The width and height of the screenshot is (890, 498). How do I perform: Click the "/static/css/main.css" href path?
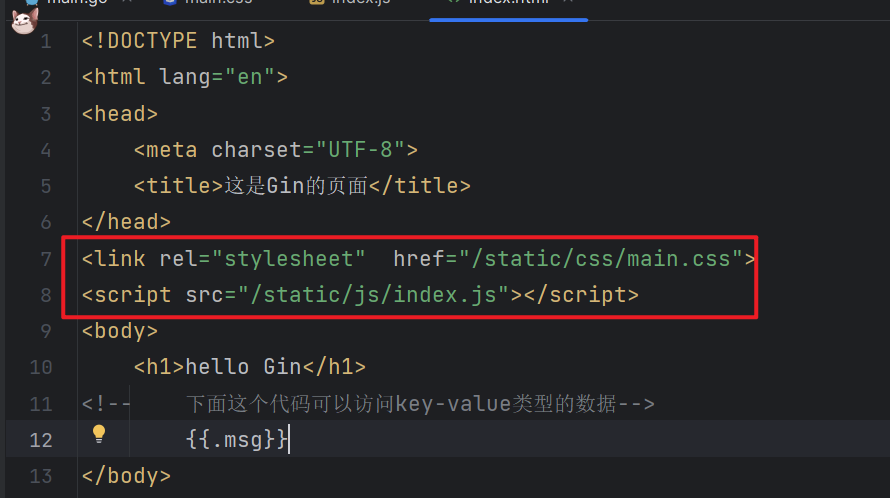click(x=601, y=258)
